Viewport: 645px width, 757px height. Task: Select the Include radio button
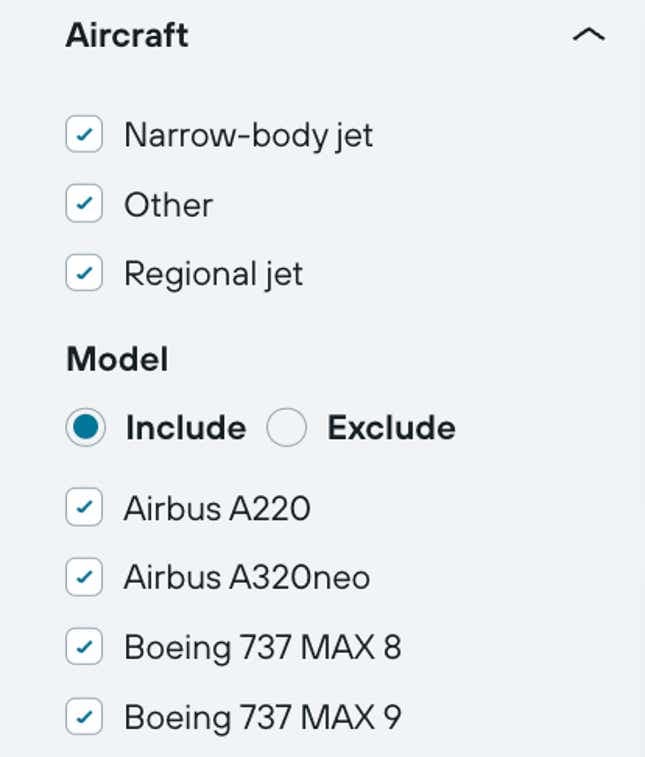[x=85, y=428]
